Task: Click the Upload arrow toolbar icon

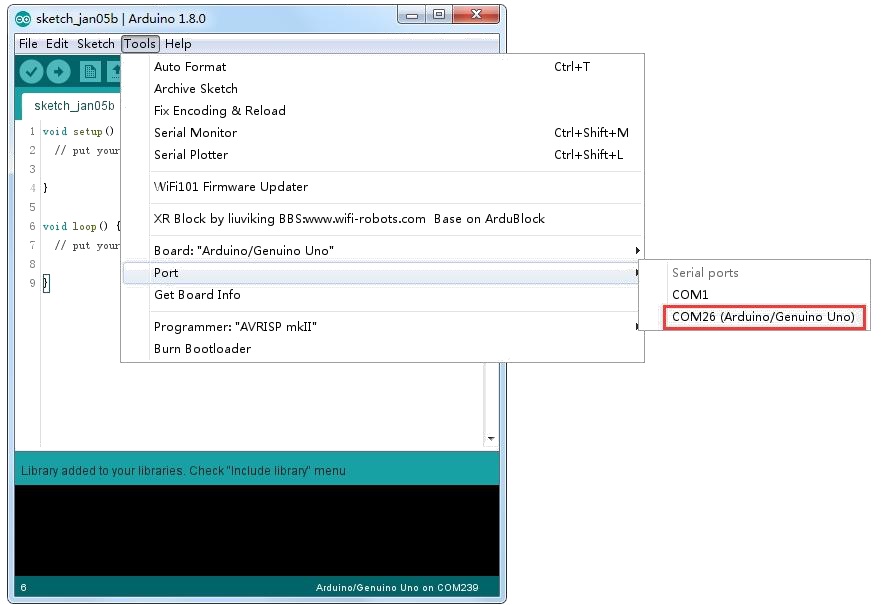Action: pos(58,72)
